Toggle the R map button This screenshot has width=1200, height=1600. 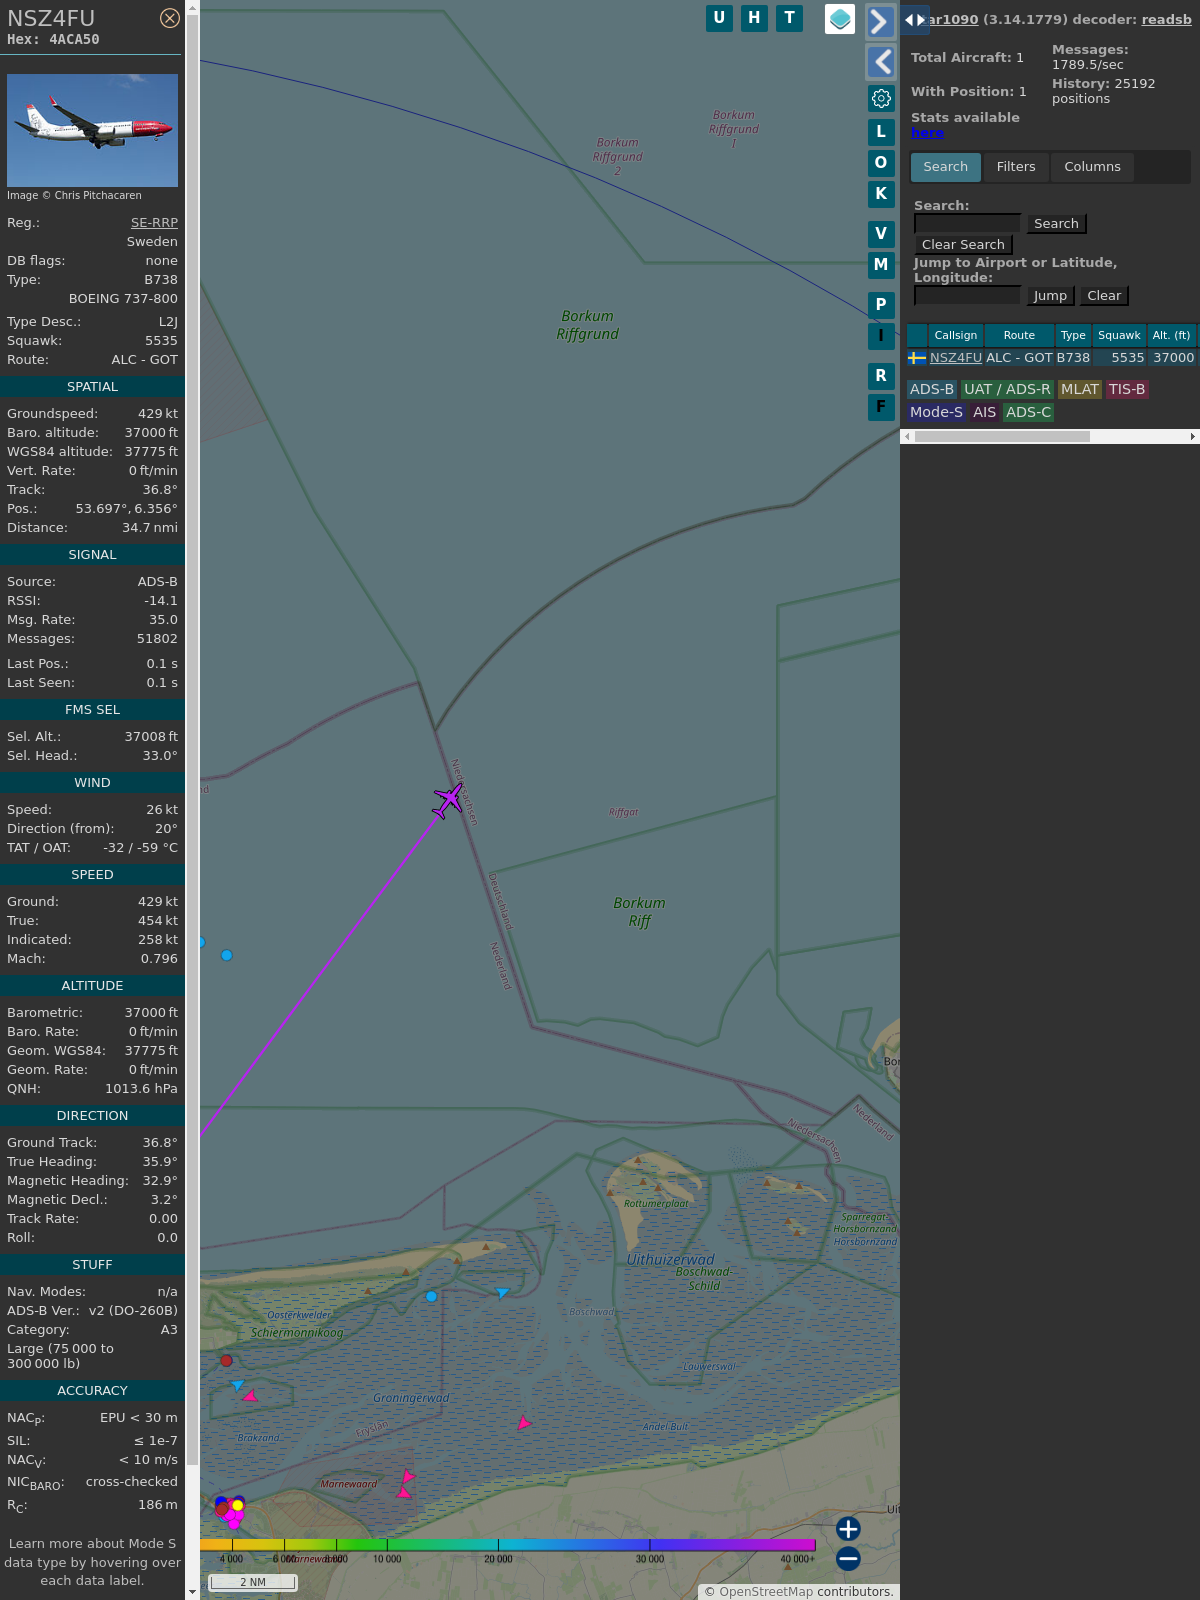[881, 375]
